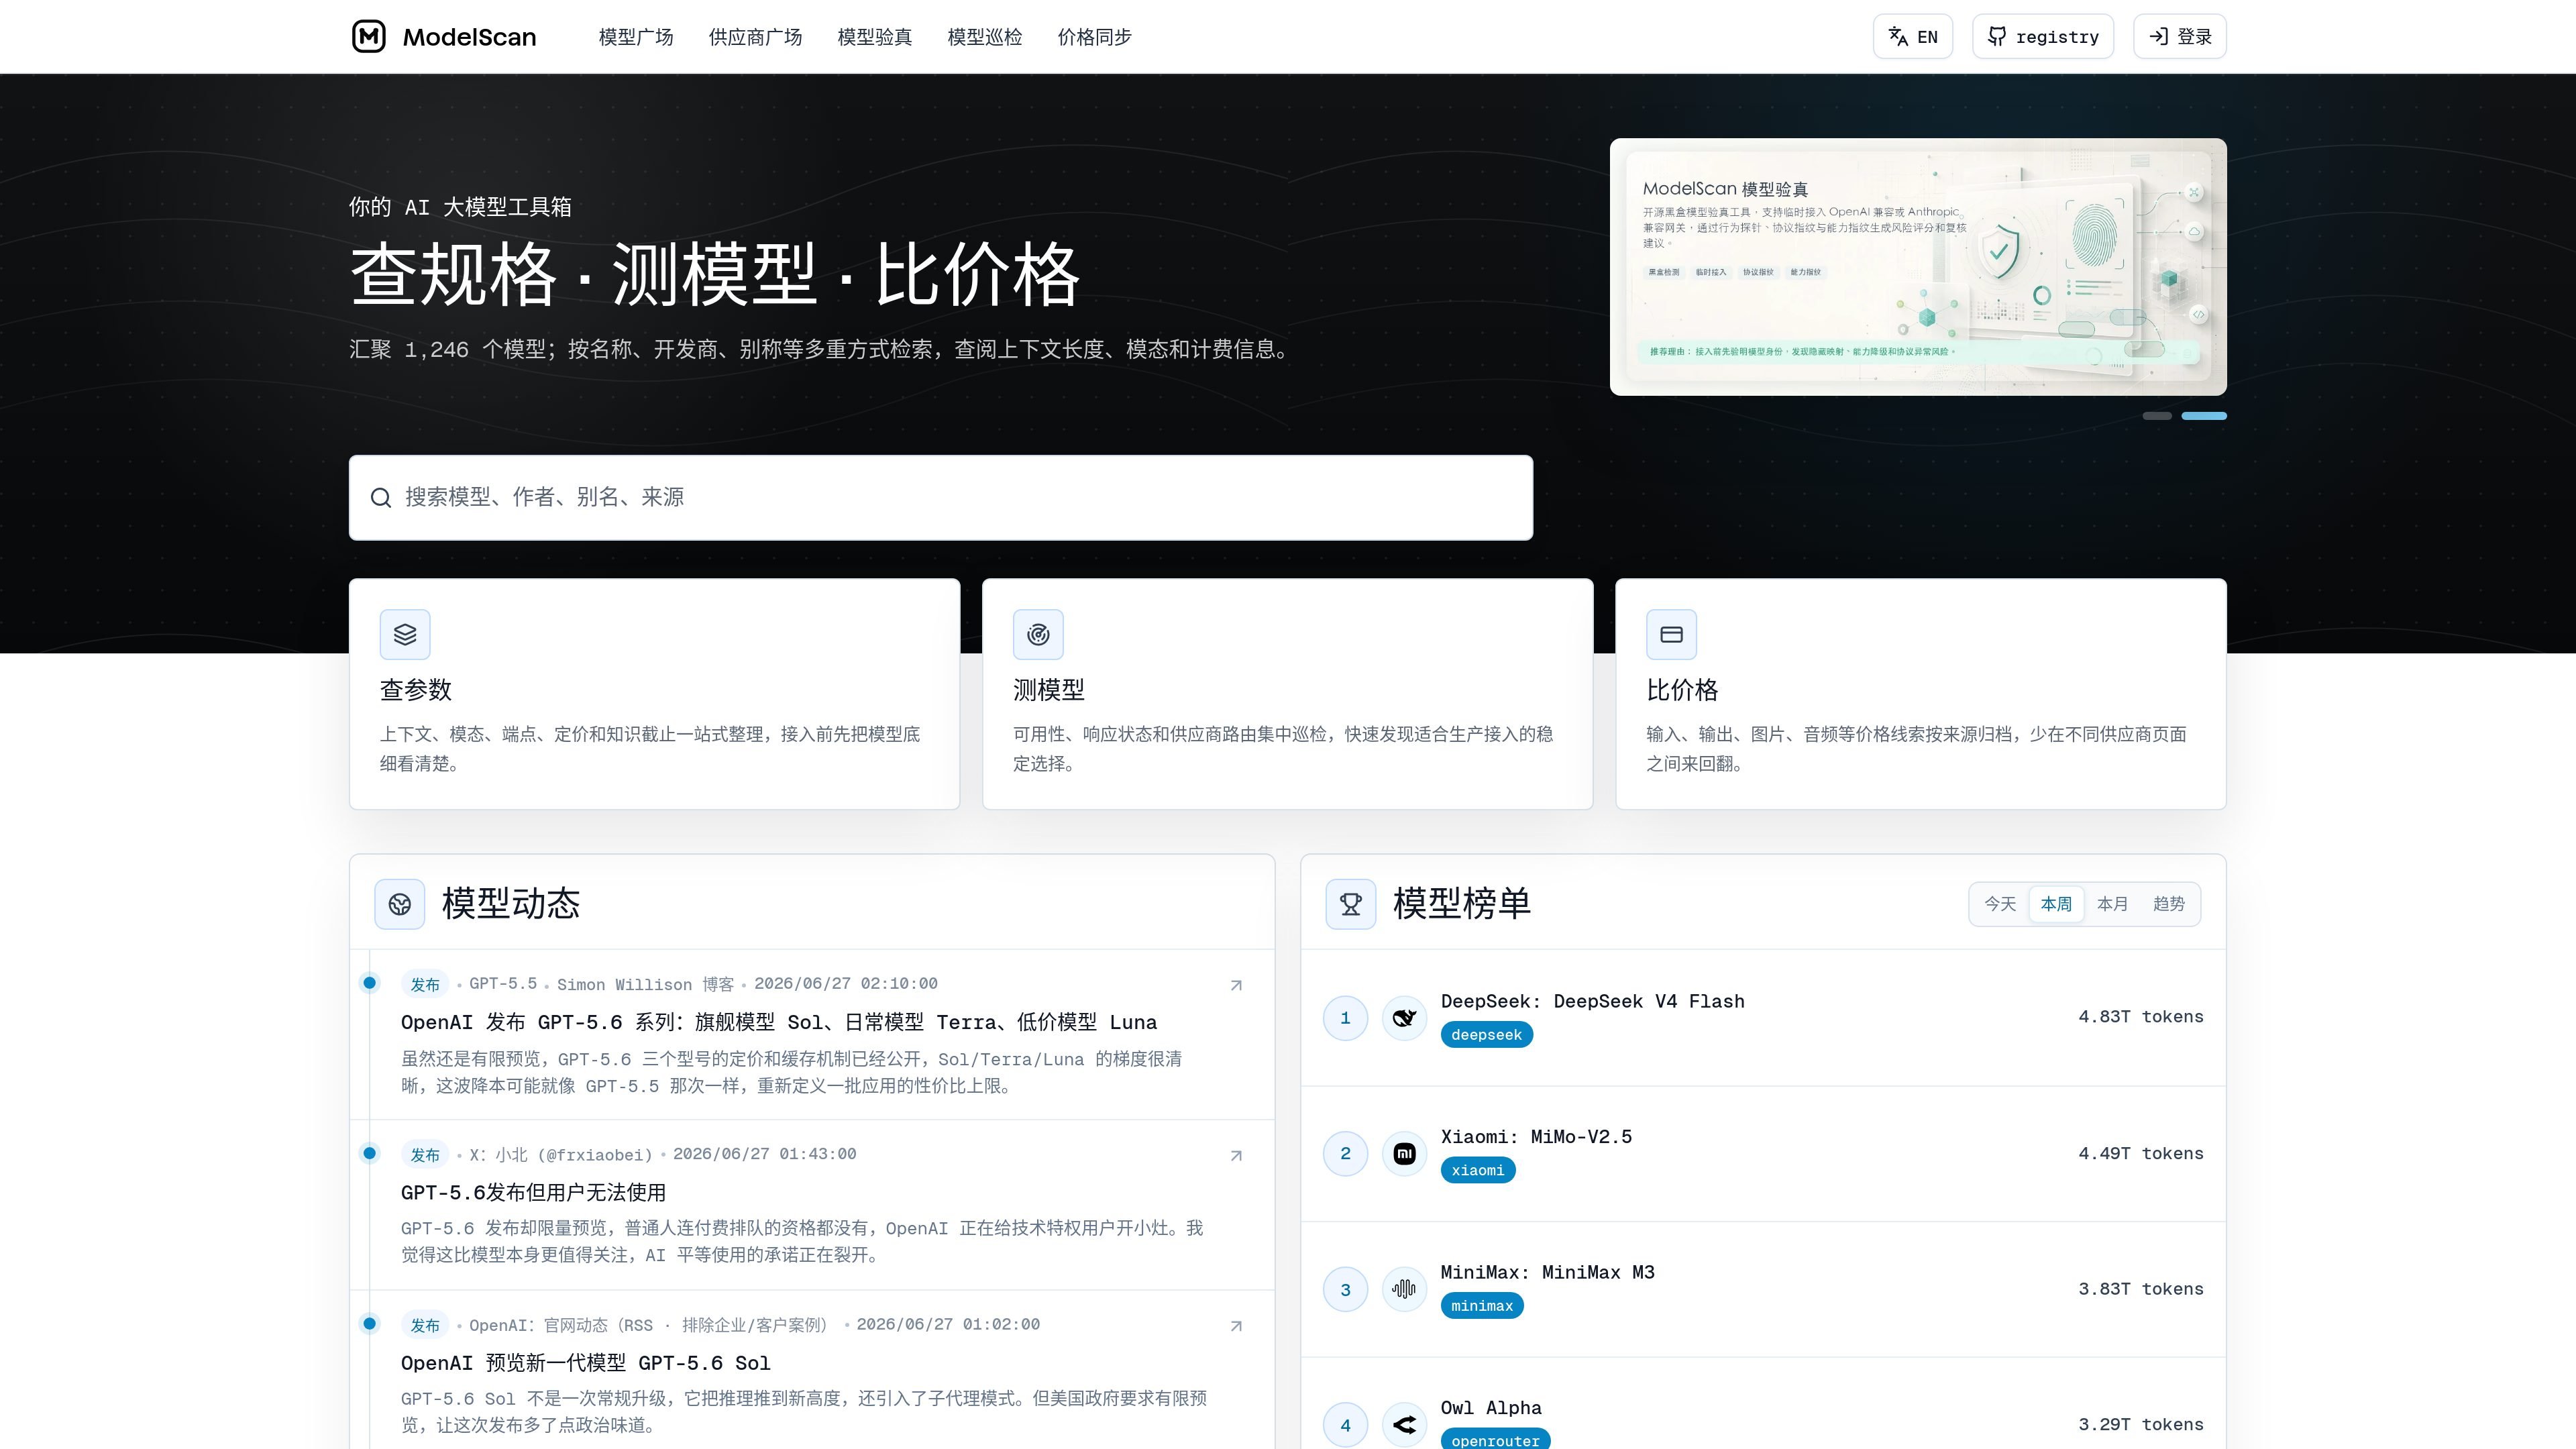Open external link arrow for GPT-5.6 Sol preview
This screenshot has height=1449, width=2576.
(x=1236, y=1326)
